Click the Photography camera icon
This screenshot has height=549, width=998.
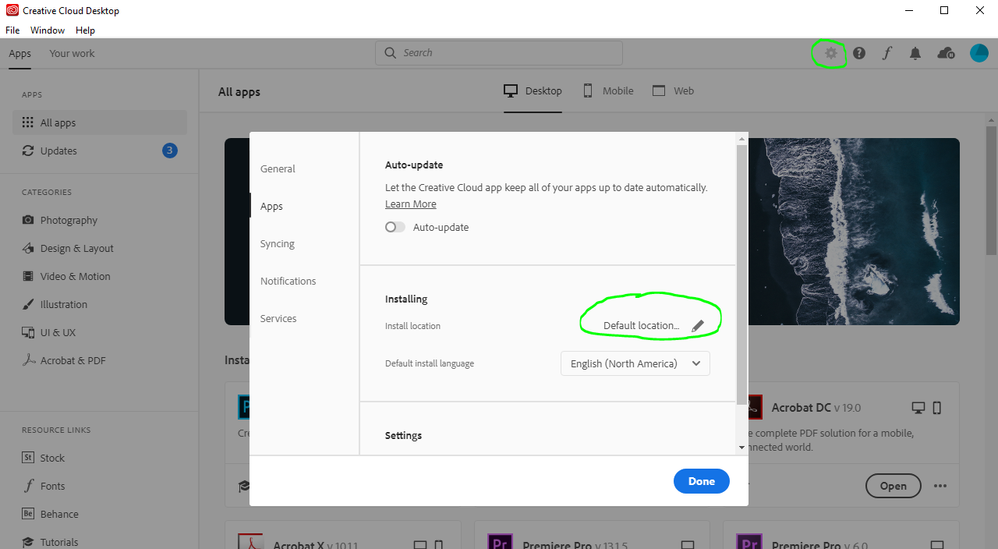click(28, 219)
